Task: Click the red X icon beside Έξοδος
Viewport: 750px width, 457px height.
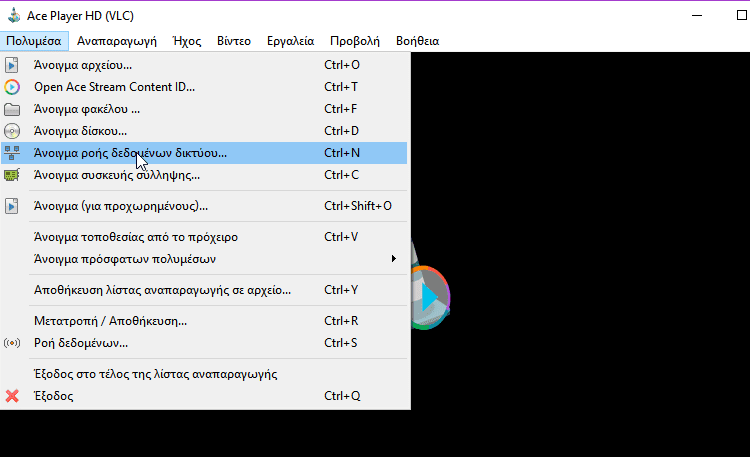Action: pyautogui.click(x=12, y=396)
